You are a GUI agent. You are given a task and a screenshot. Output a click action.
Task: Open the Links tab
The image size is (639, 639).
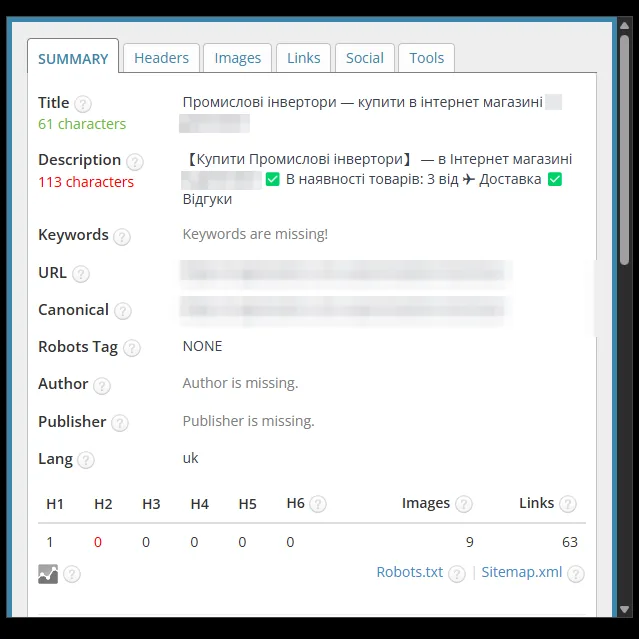click(x=304, y=58)
